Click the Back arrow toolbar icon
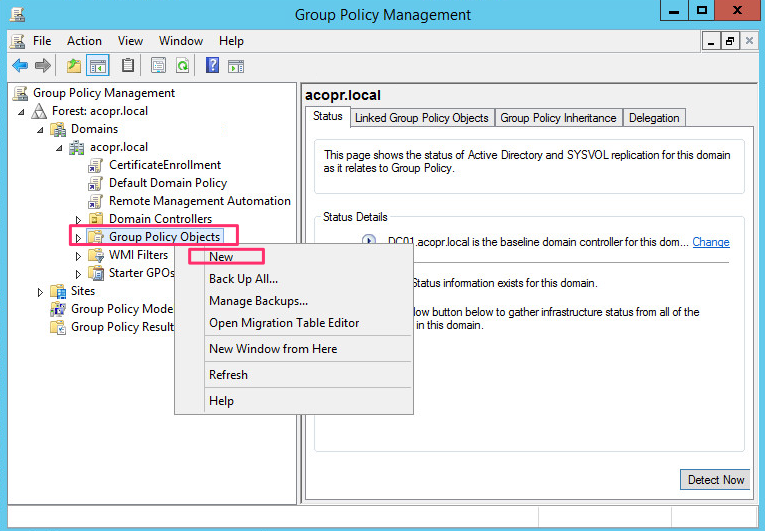The image size is (765, 531). pos(20,65)
